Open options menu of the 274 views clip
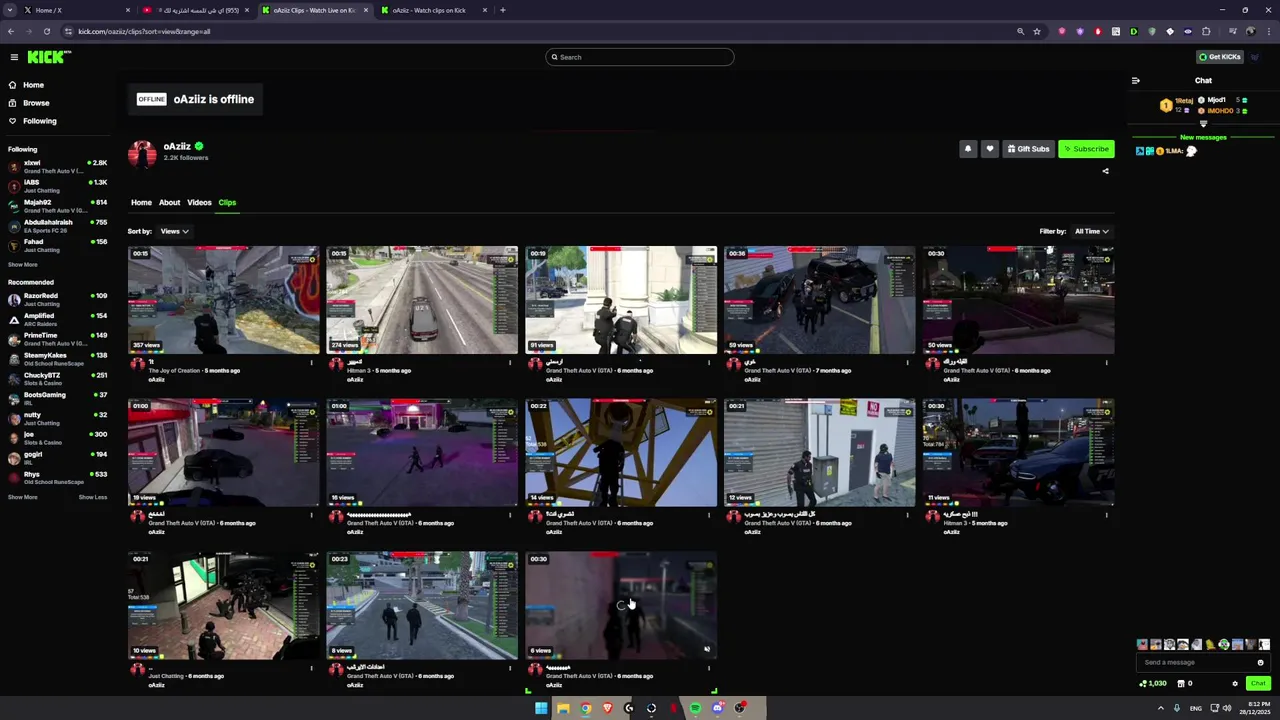 click(x=510, y=363)
